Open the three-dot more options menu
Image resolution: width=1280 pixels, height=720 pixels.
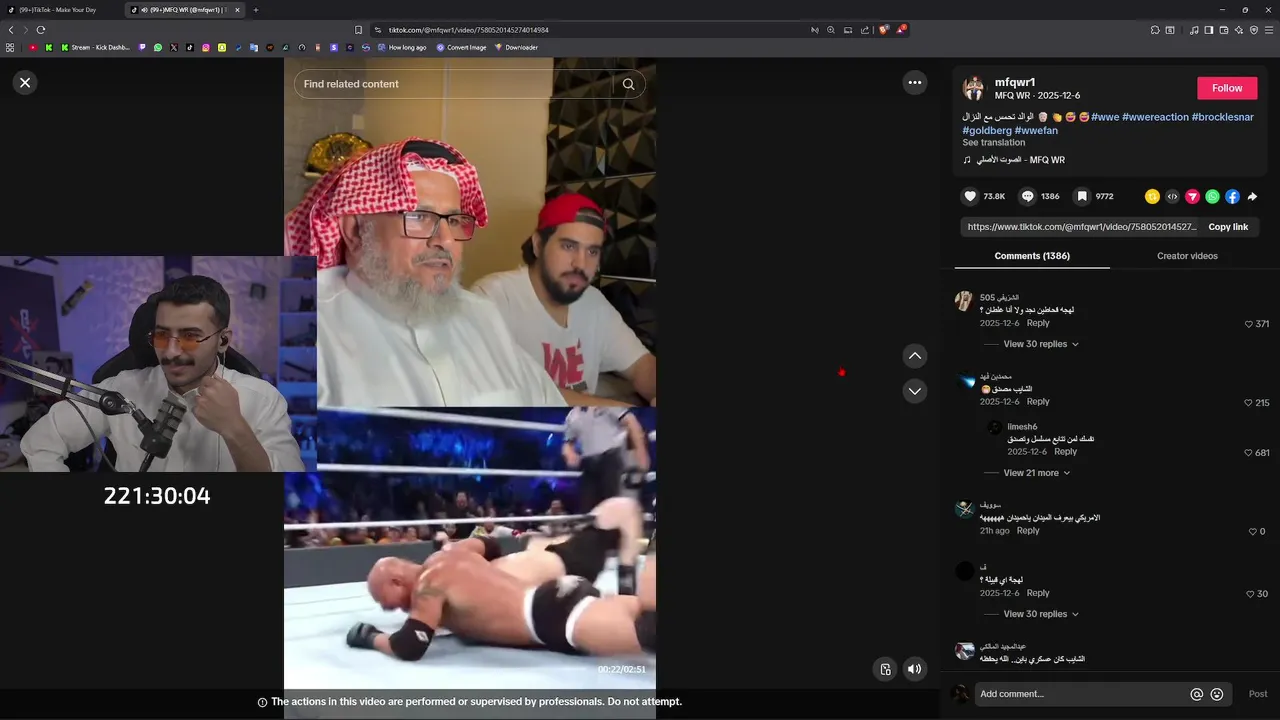coord(915,83)
